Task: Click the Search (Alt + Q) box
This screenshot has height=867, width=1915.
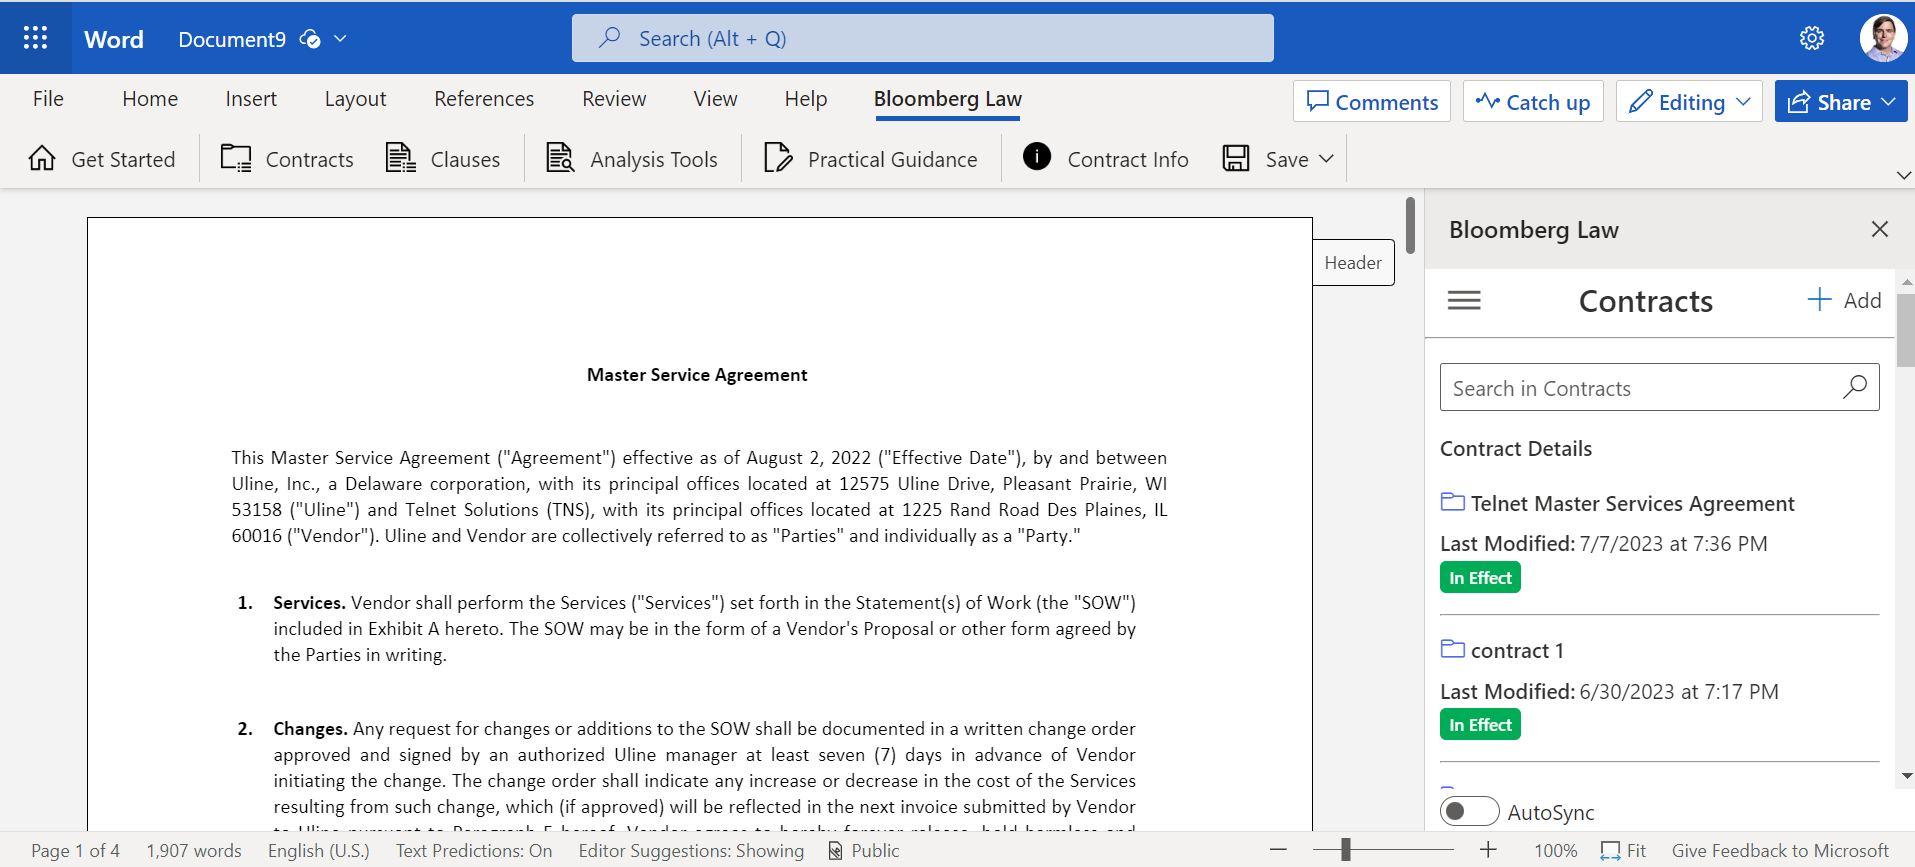Action: point(922,38)
